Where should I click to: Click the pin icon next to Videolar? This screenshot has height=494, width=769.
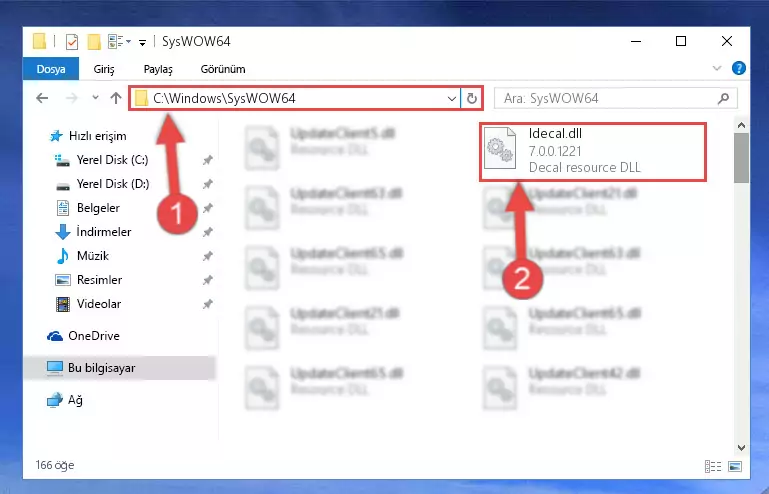point(208,304)
